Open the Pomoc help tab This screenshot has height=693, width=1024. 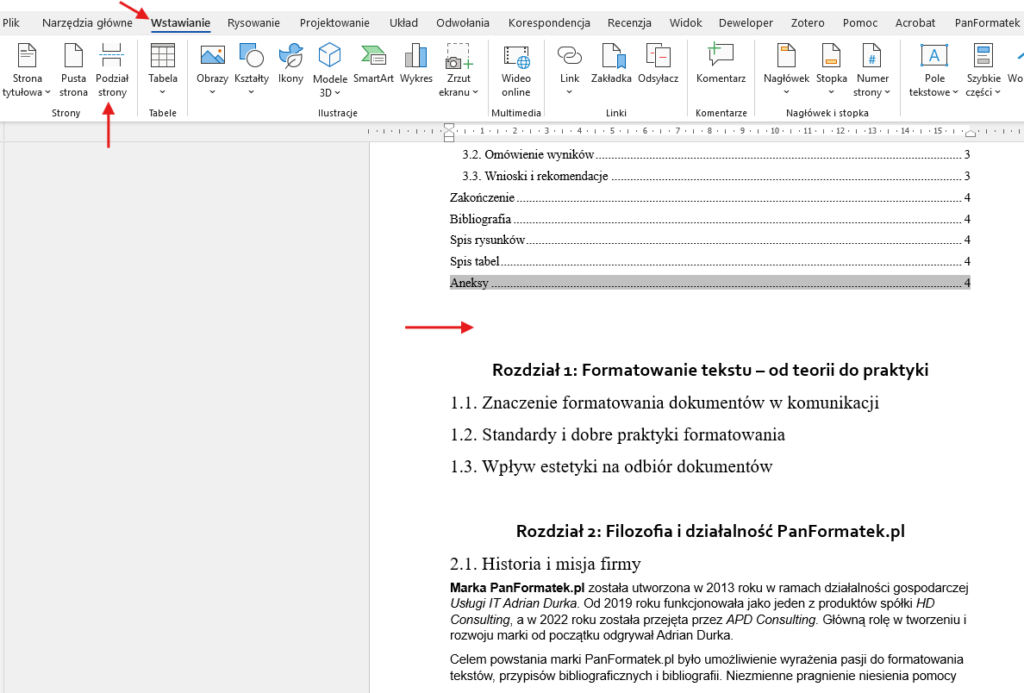tap(860, 23)
